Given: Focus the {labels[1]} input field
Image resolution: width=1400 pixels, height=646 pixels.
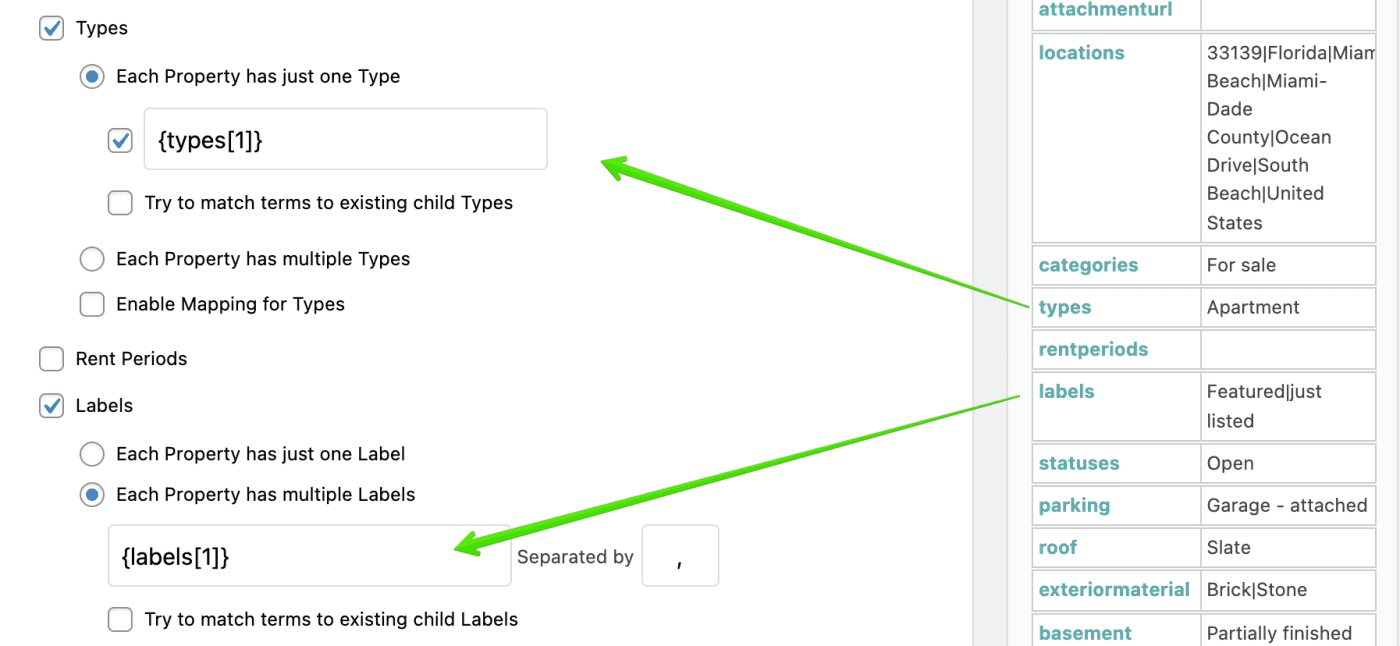Looking at the screenshot, I should (x=309, y=557).
